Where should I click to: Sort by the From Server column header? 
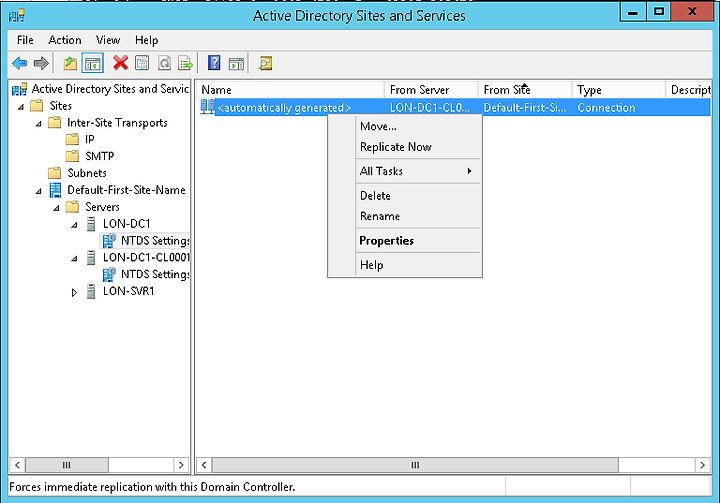(x=432, y=90)
